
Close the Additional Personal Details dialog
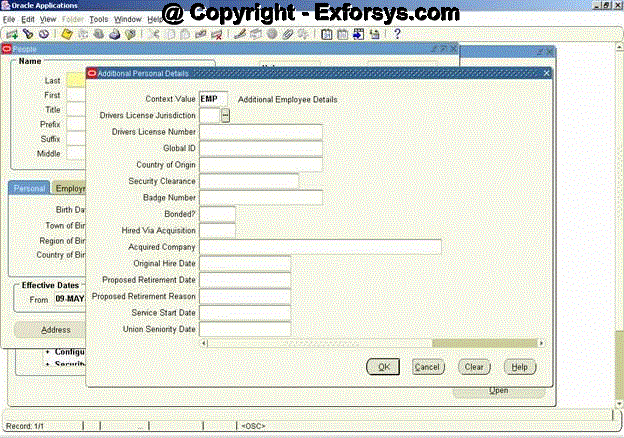click(x=546, y=73)
